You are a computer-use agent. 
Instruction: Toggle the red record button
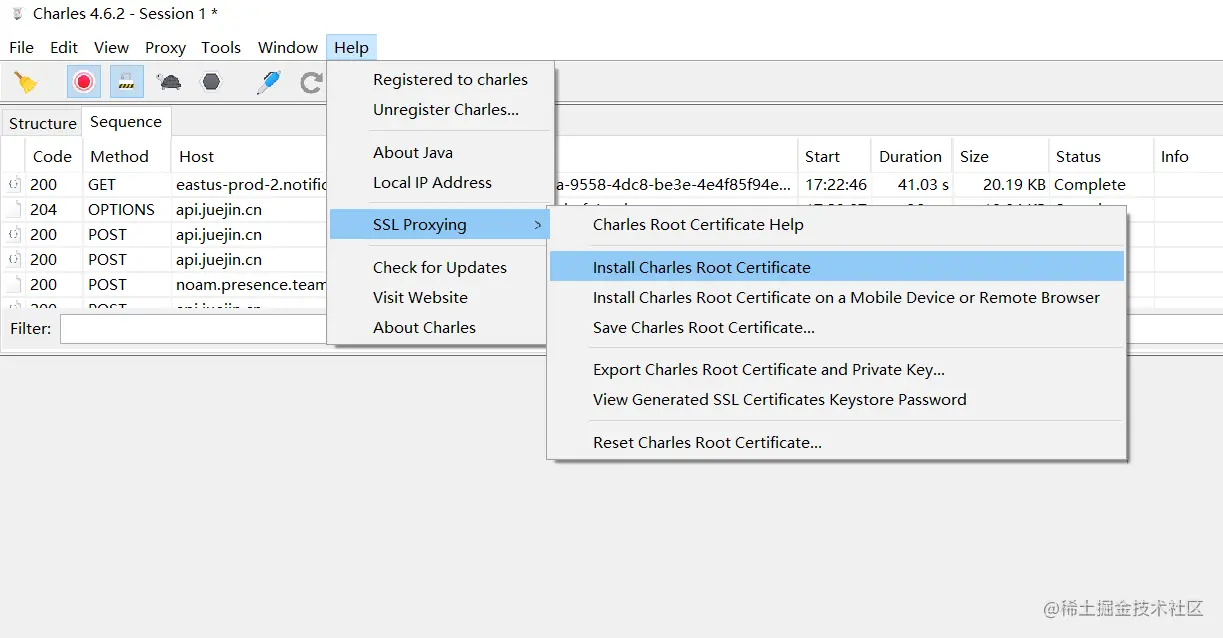click(84, 82)
